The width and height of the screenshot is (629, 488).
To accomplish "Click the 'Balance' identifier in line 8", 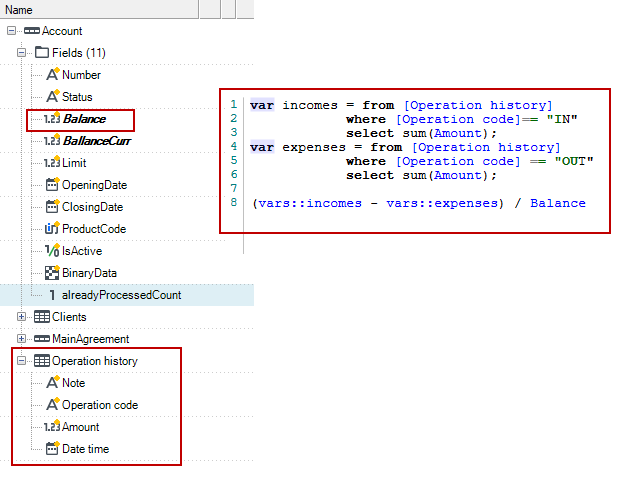I will (x=558, y=203).
